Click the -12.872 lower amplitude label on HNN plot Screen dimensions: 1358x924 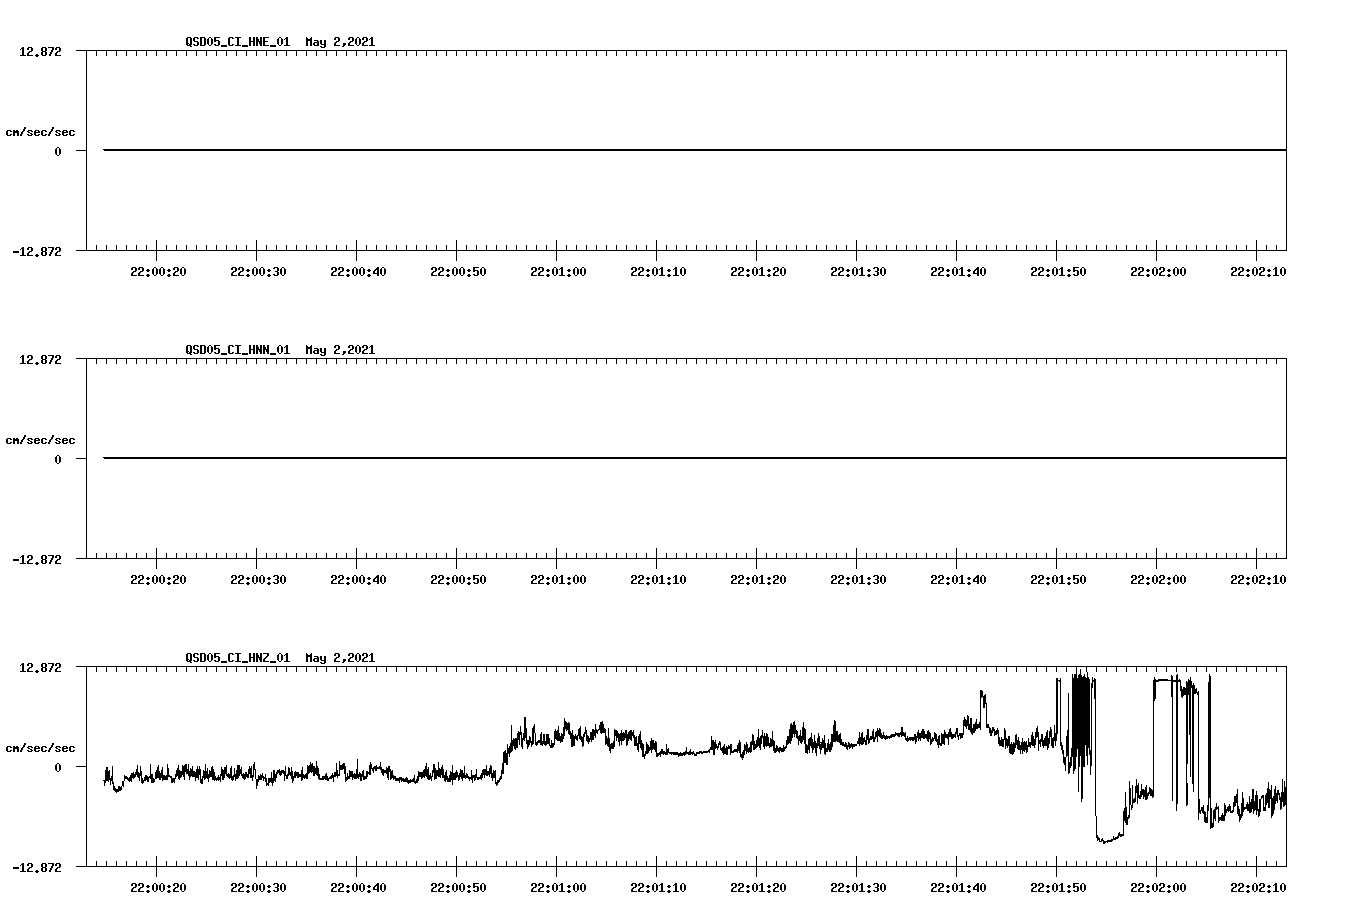(x=37, y=561)
